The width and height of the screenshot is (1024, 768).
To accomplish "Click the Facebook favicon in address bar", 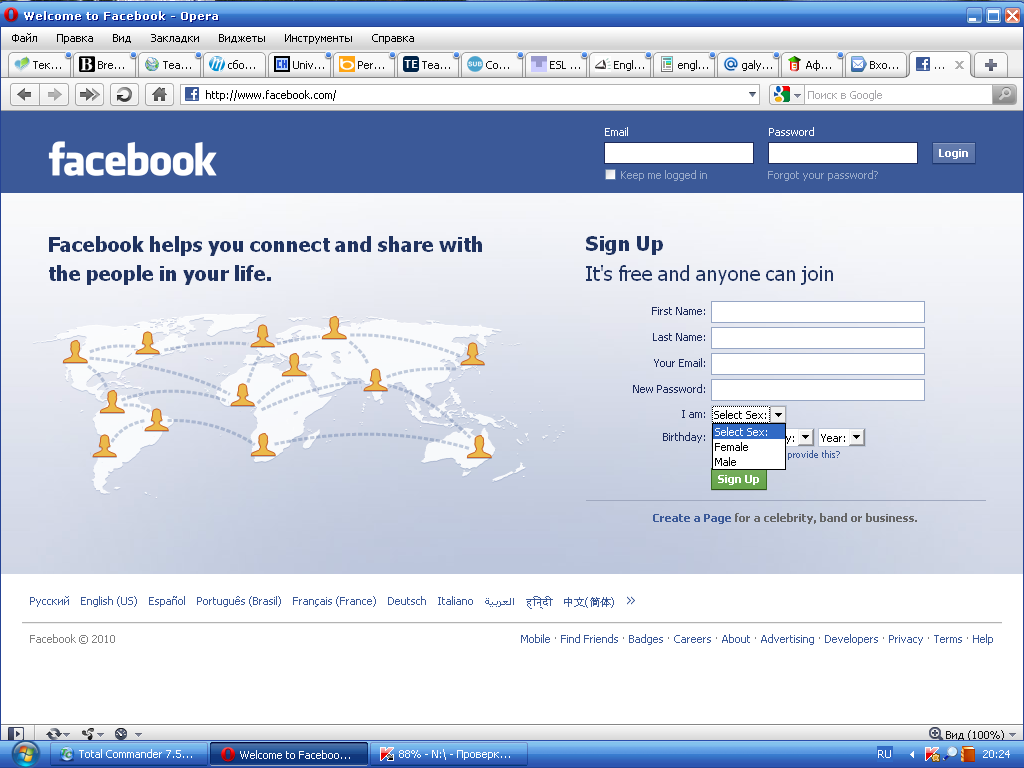I will click(191, 95).
